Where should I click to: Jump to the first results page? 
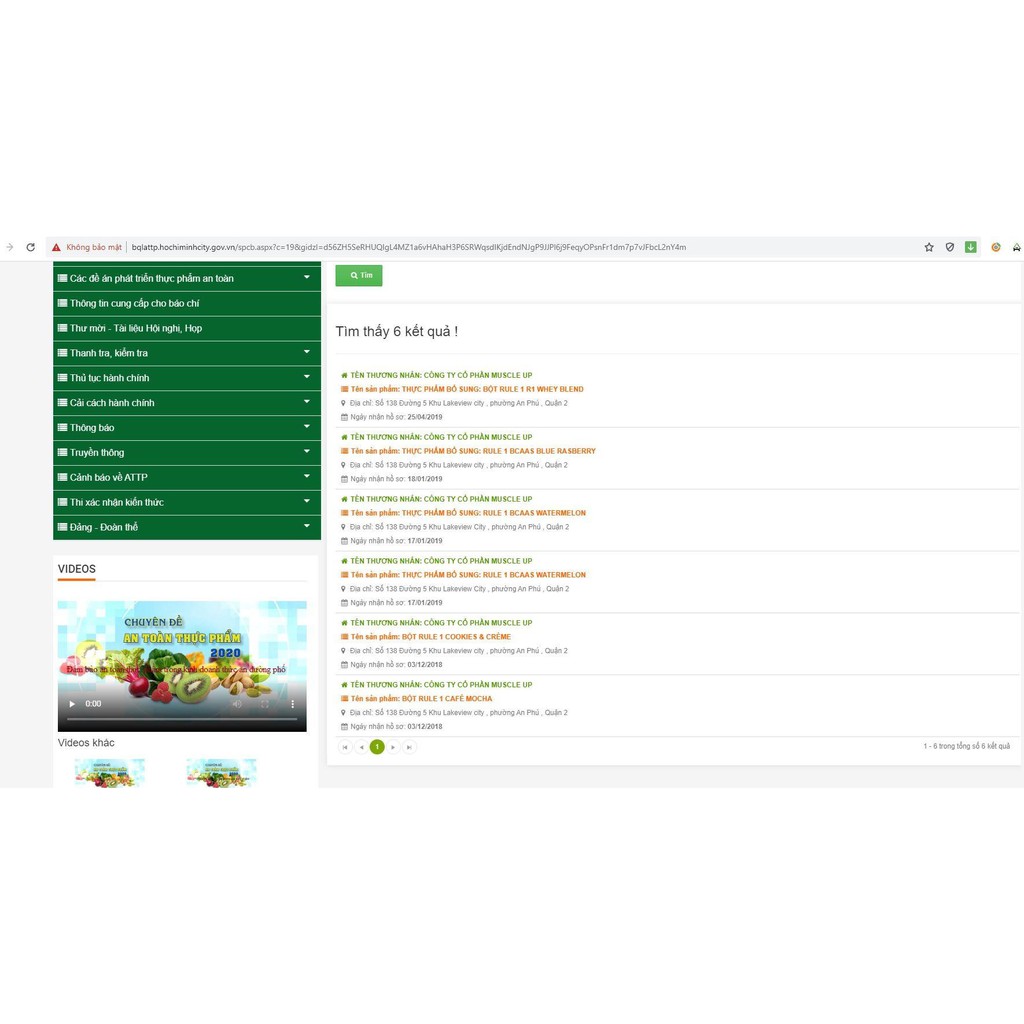click(345, 747)
